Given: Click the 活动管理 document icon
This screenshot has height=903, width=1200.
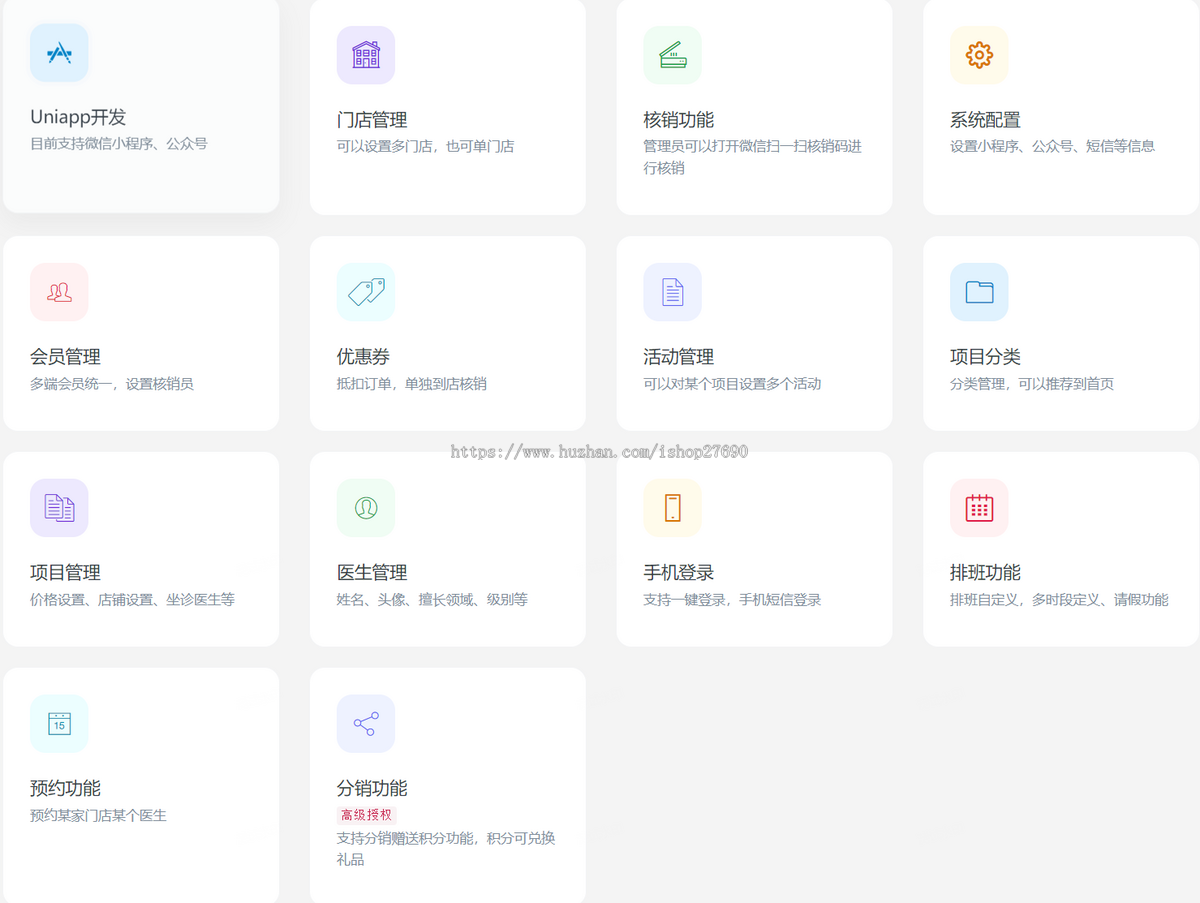Looking at the screenshot, I should pyautogui.click(x=672, y=292).
